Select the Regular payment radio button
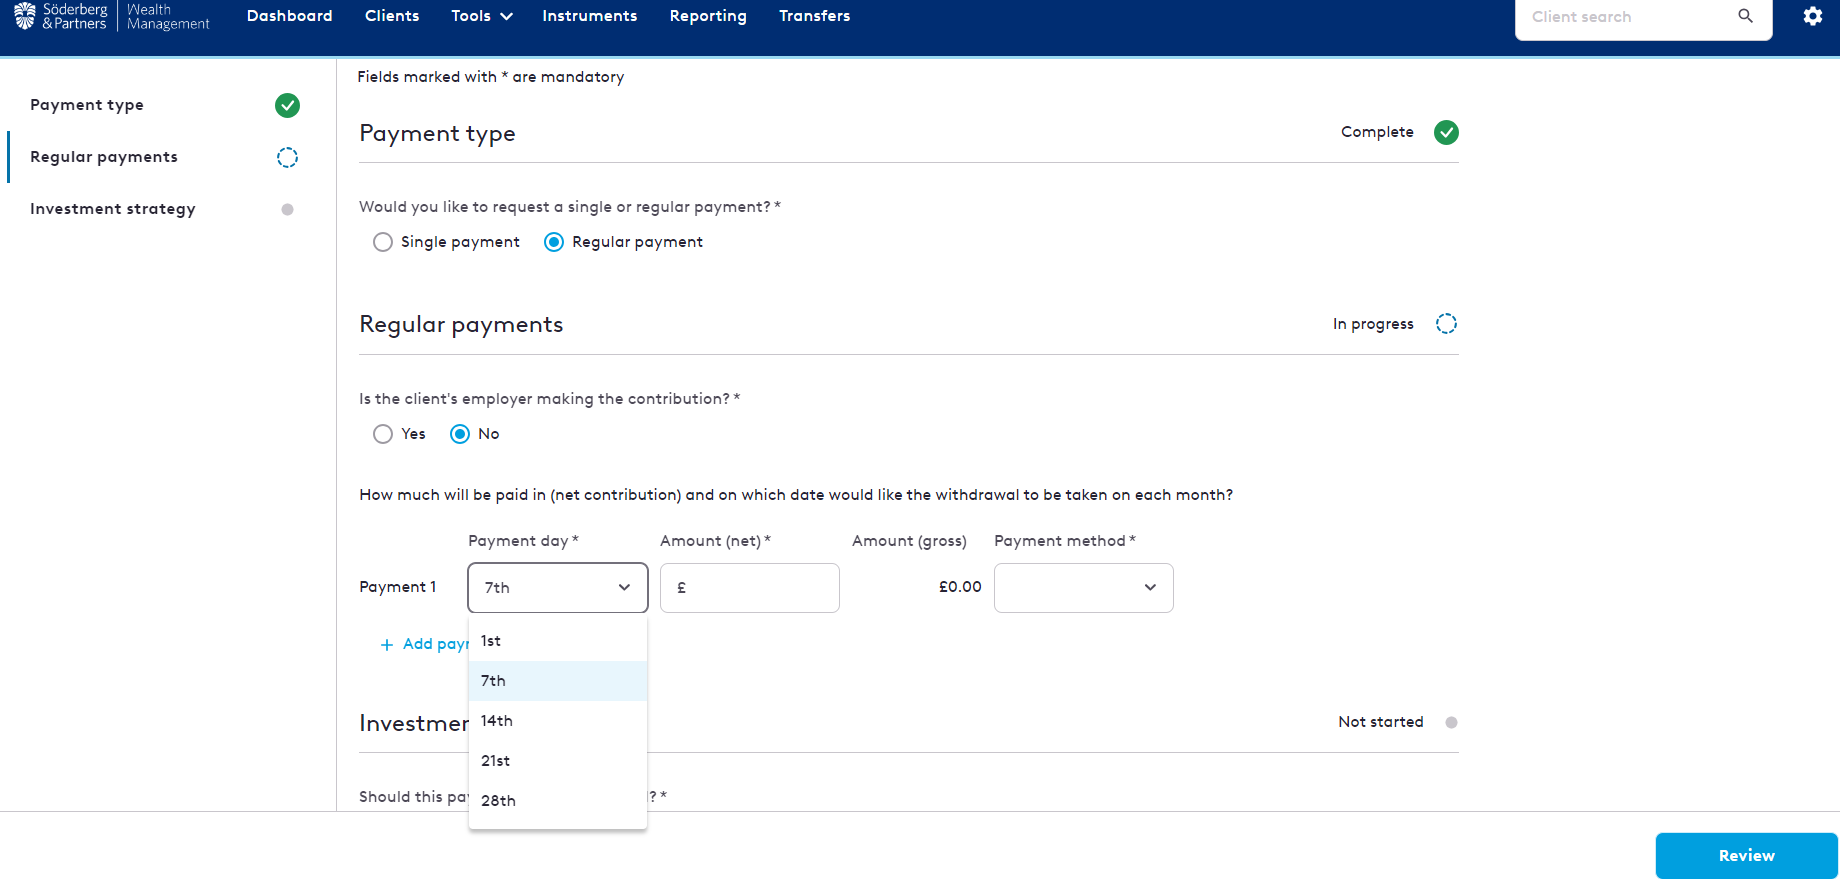 click(x=554, y=242)
